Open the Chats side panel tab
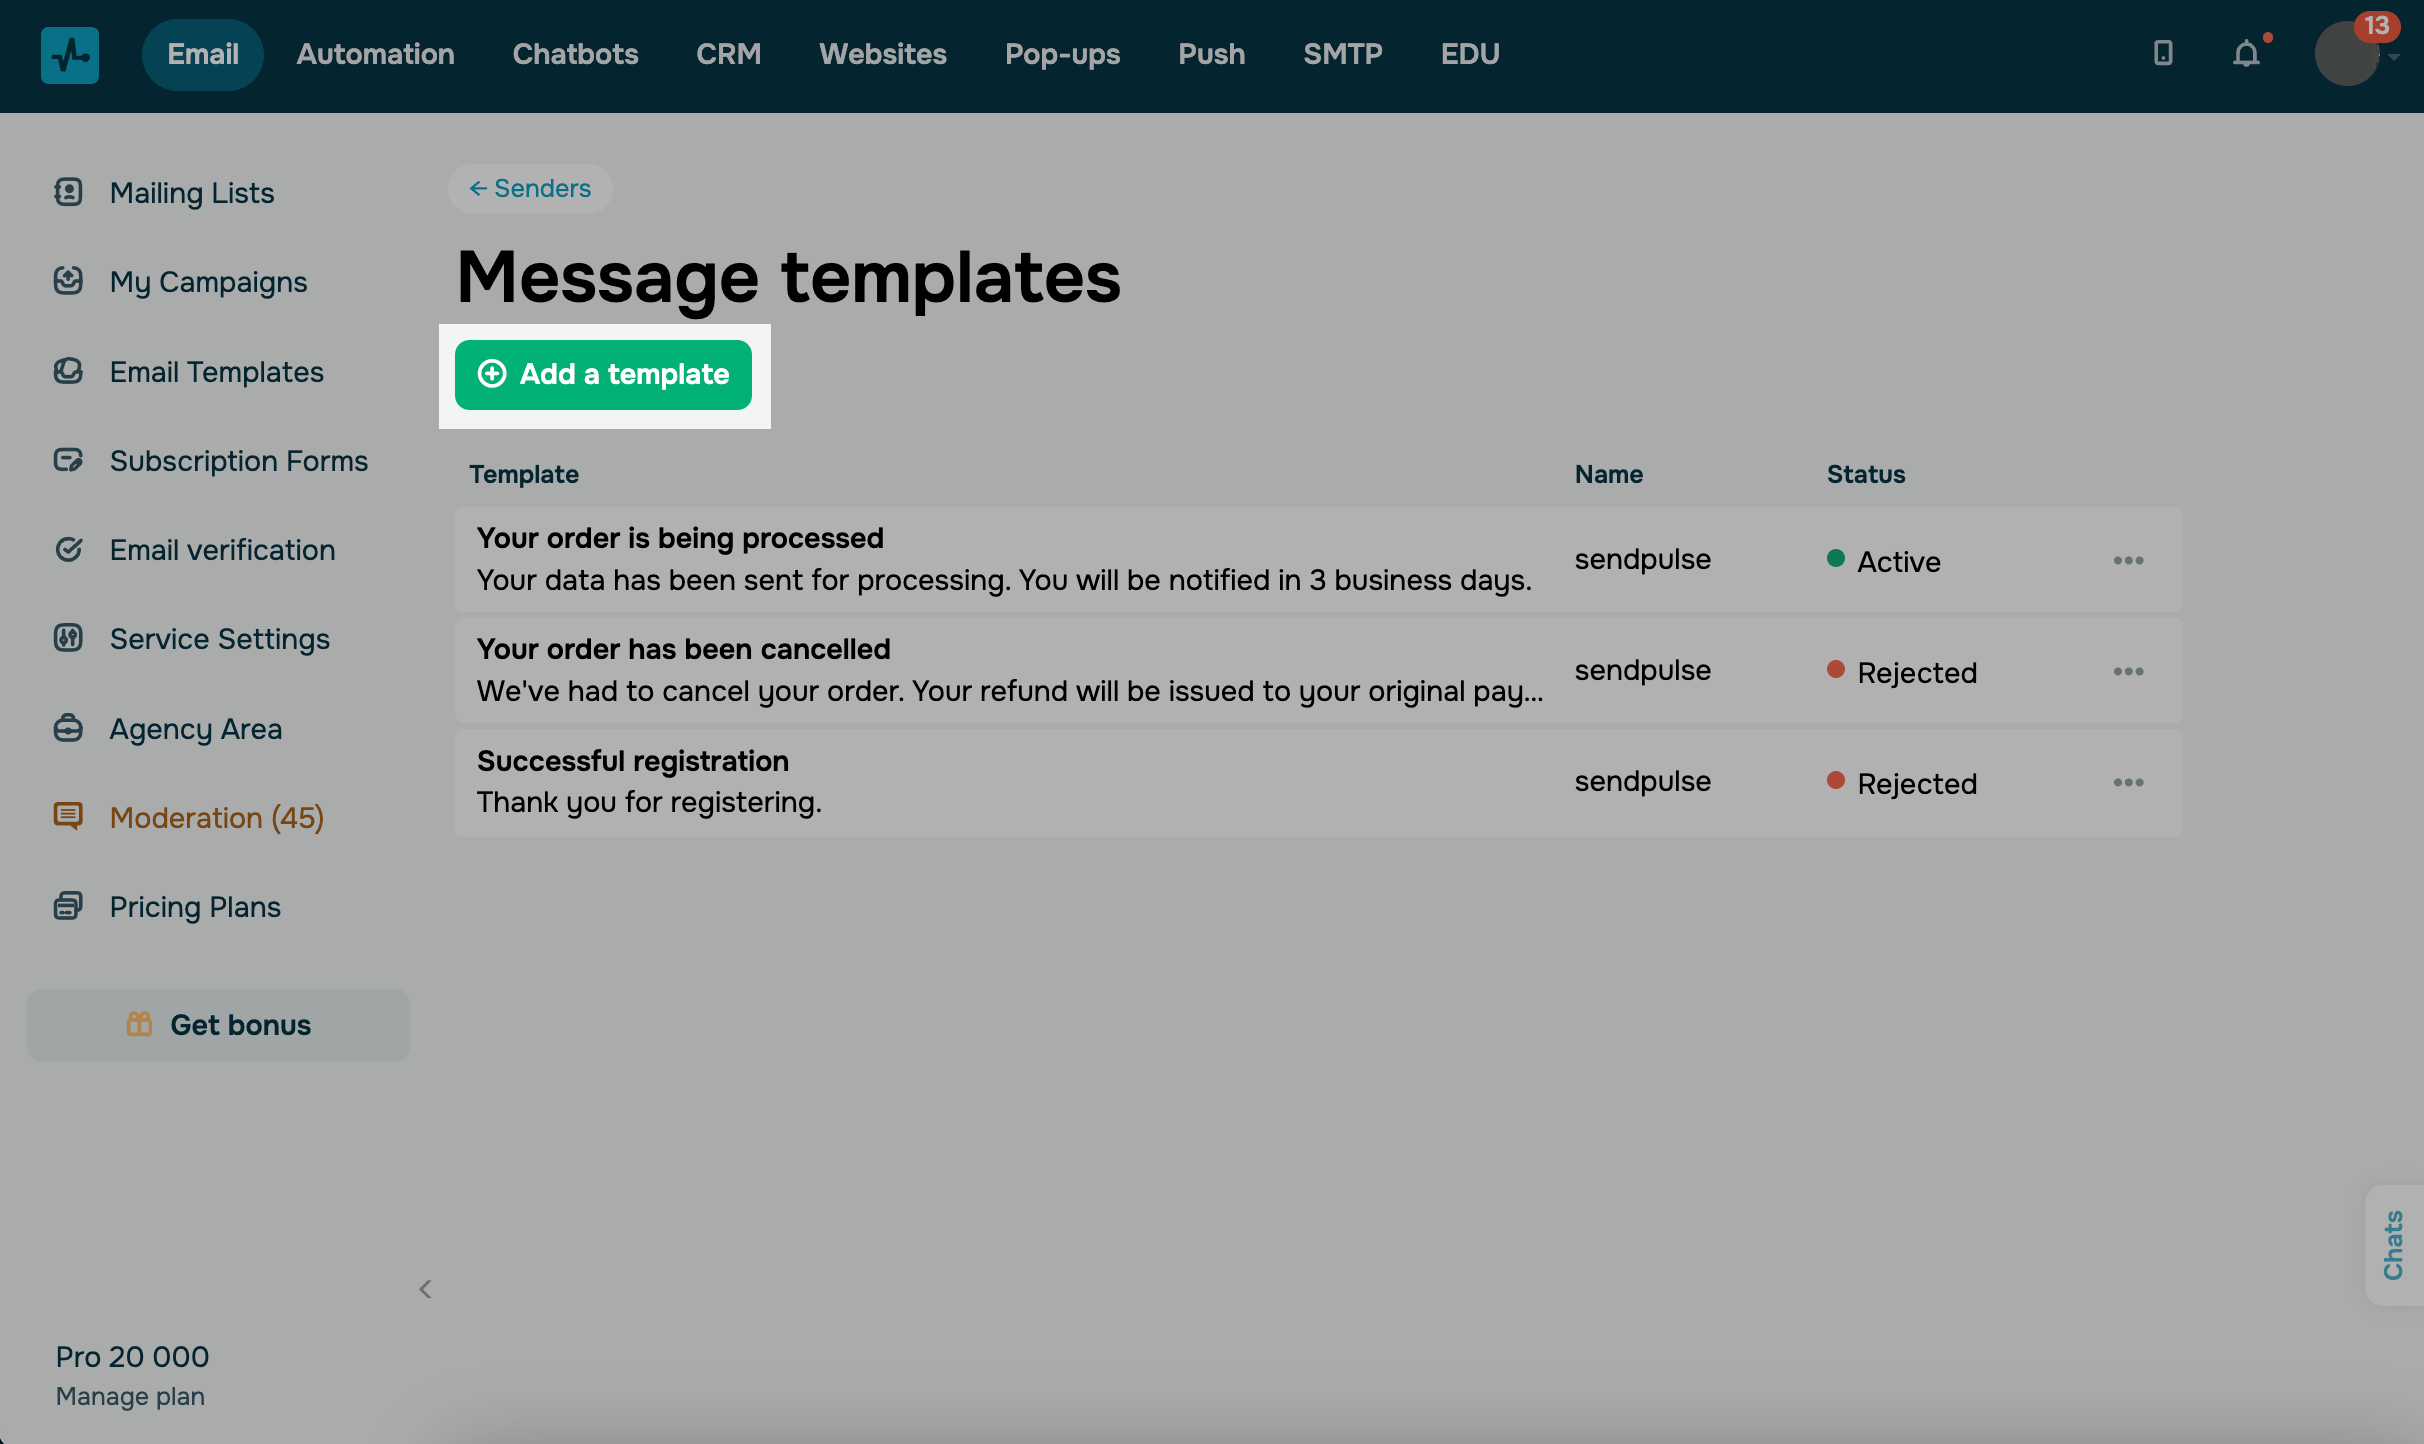The width and height of the screenshot is (2424, 1444). click(x=2393, y=1245)
